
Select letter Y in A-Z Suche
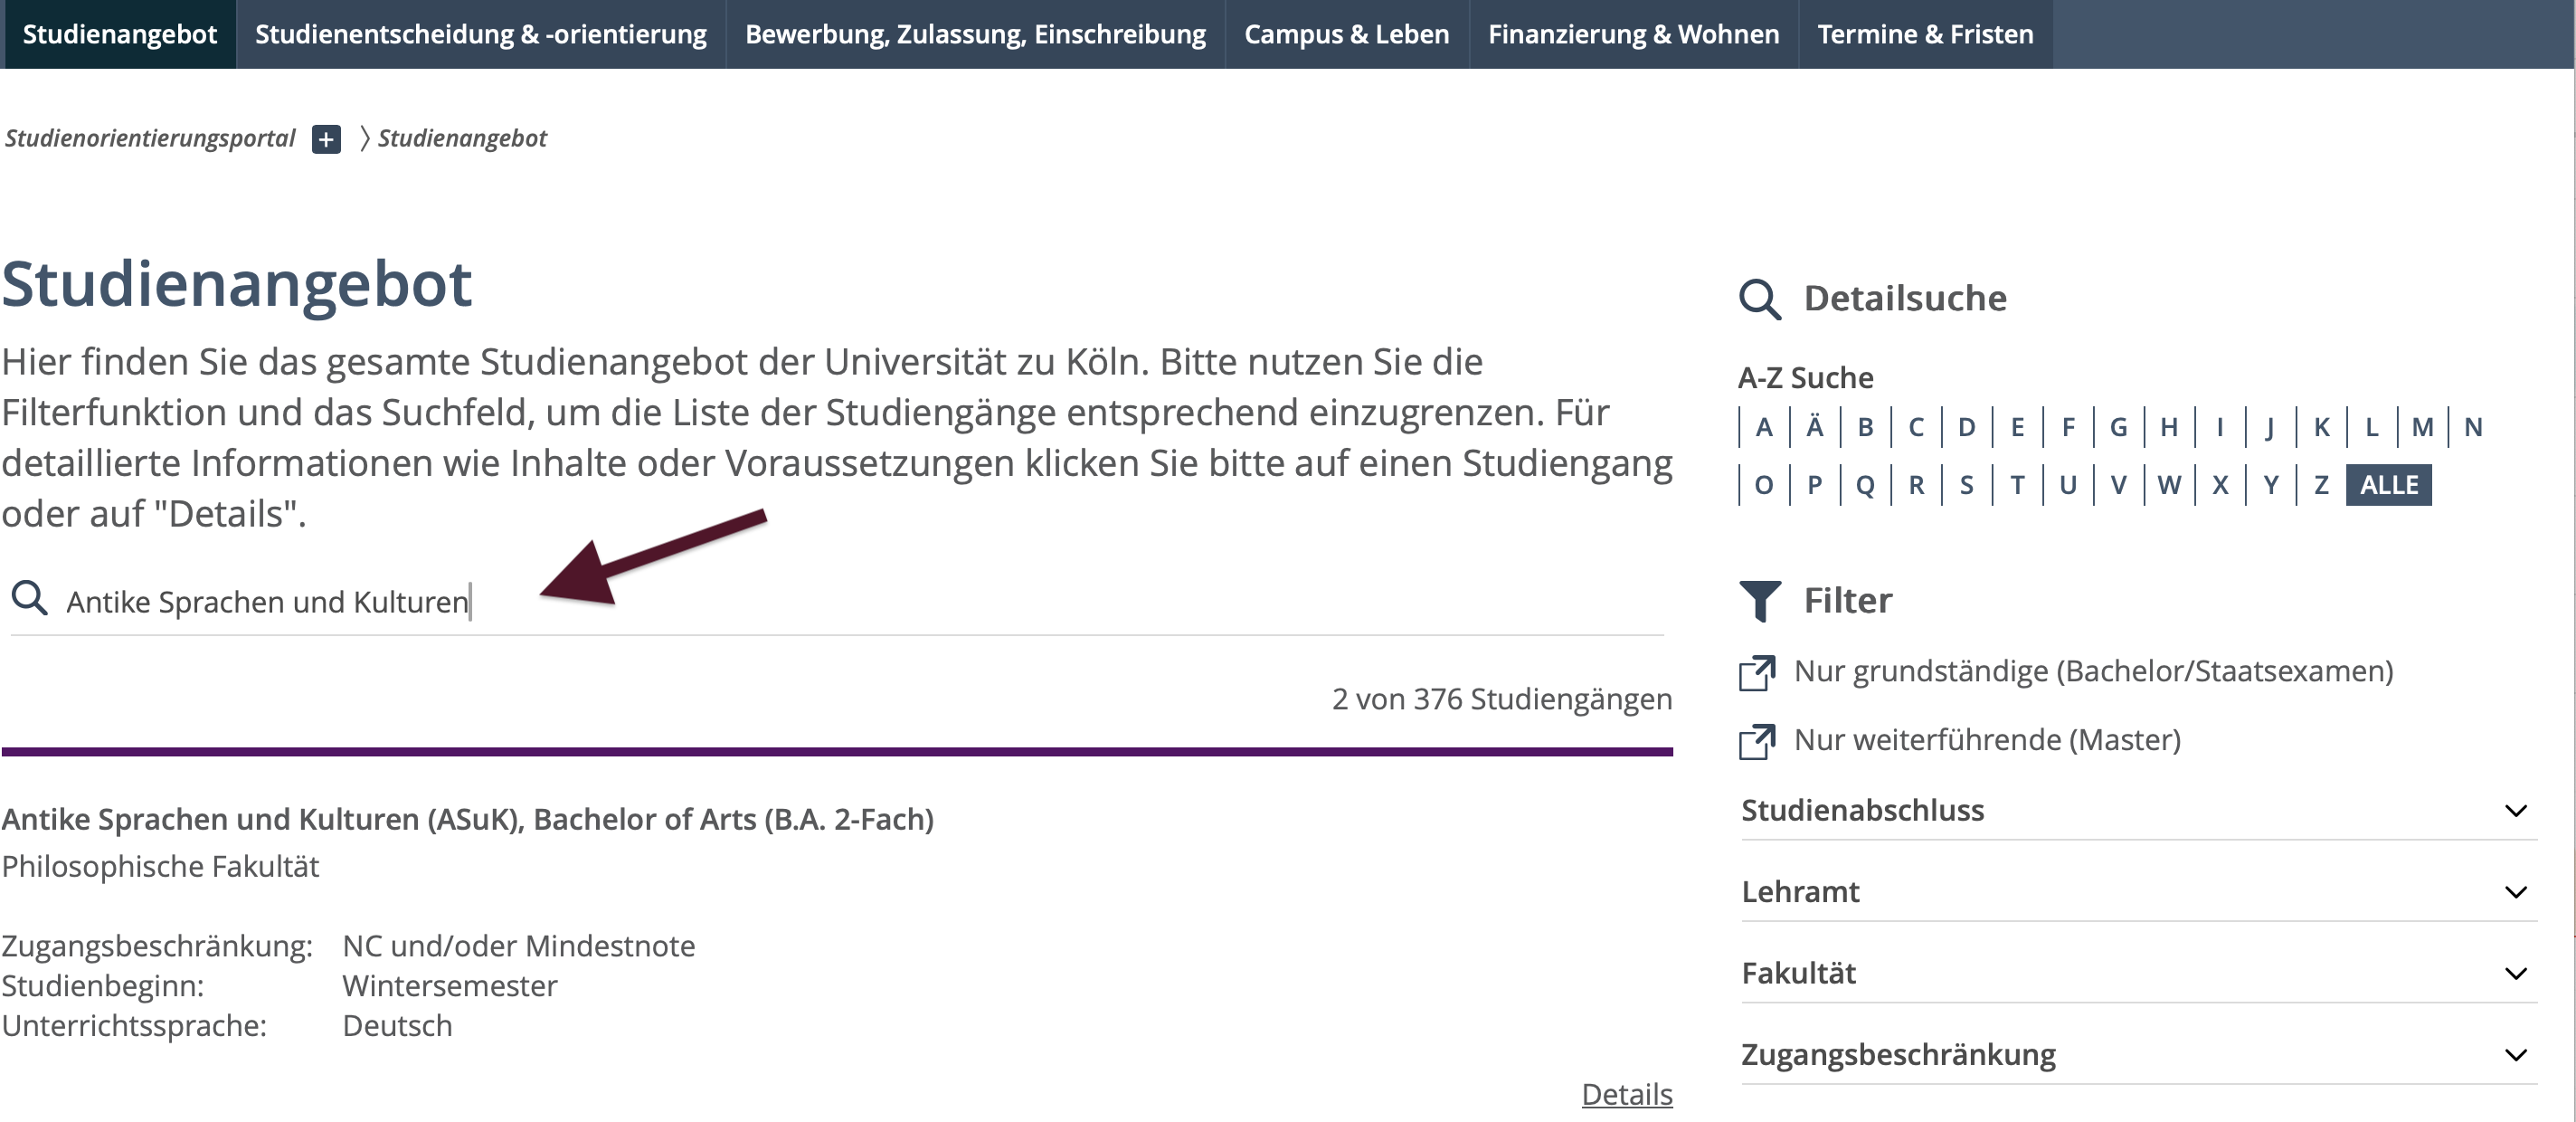2270,485
